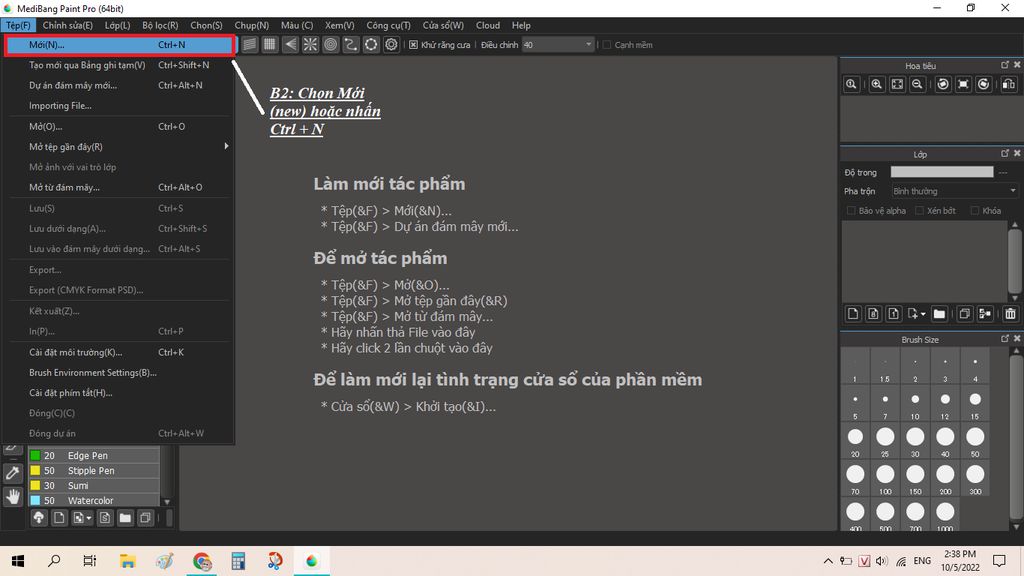Pick brush size 25 preset

885,441
